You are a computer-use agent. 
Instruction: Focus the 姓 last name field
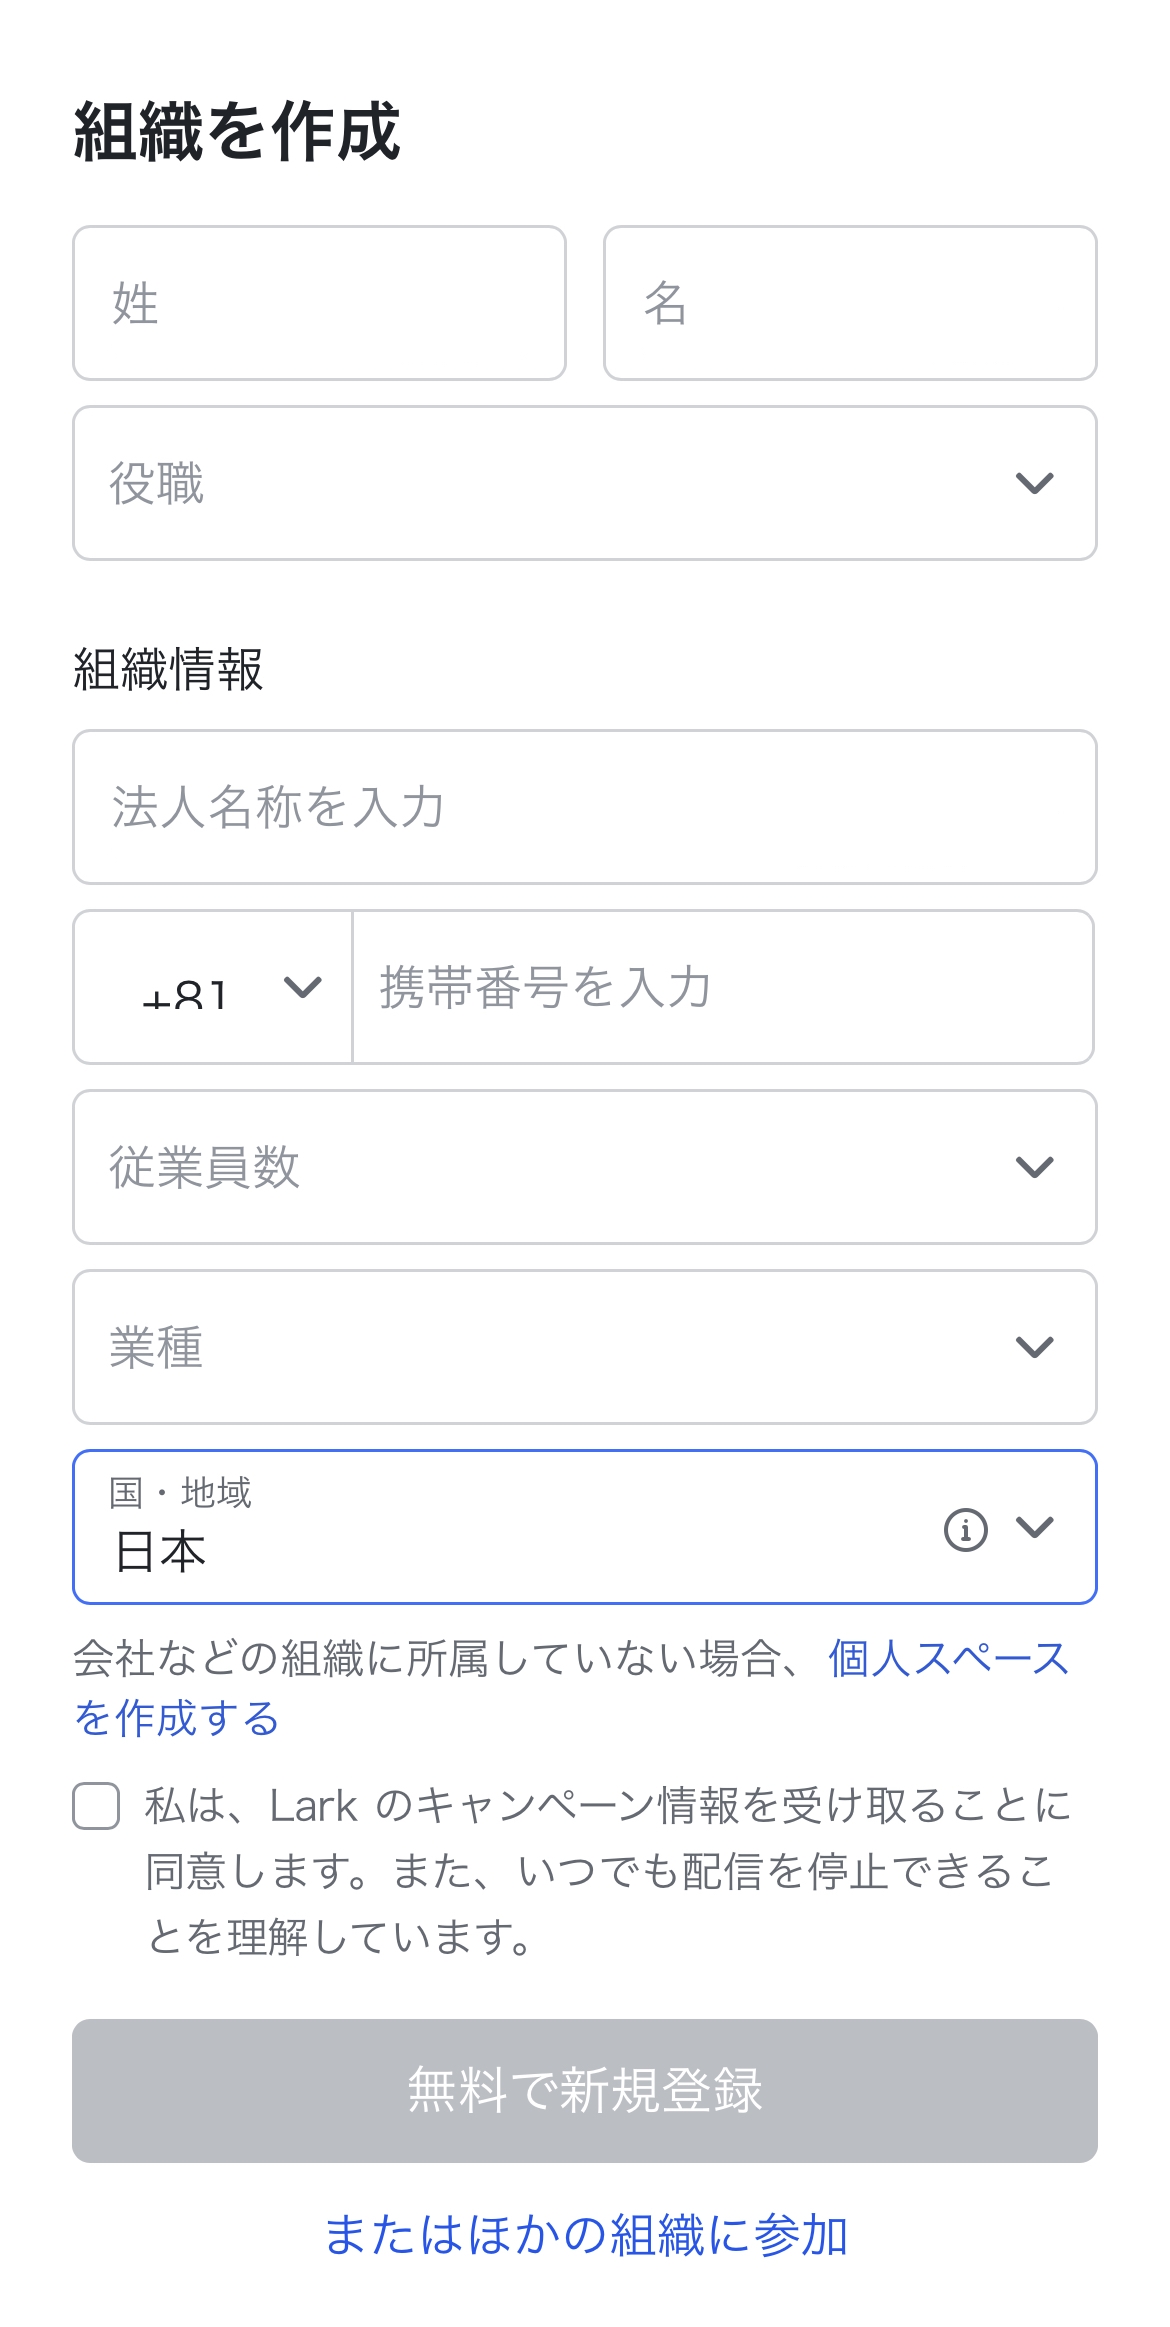319,303
